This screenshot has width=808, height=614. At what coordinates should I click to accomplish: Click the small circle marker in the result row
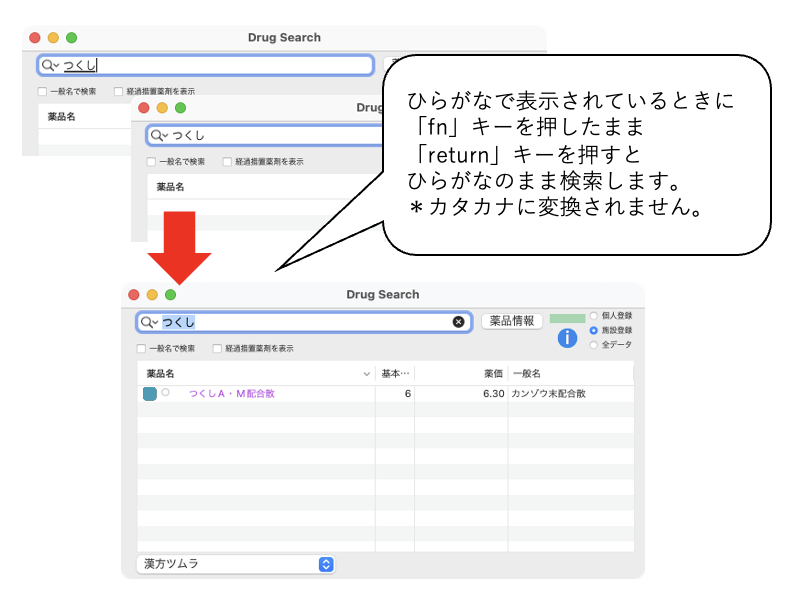tap(166, 393)
